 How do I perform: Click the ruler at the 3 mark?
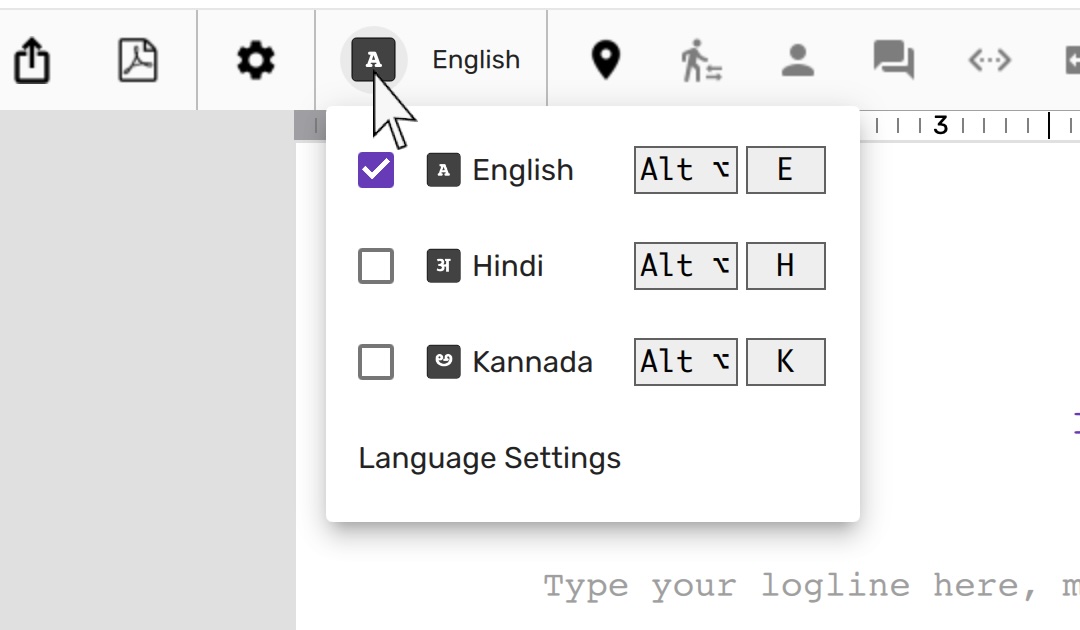tap(940, 126)
